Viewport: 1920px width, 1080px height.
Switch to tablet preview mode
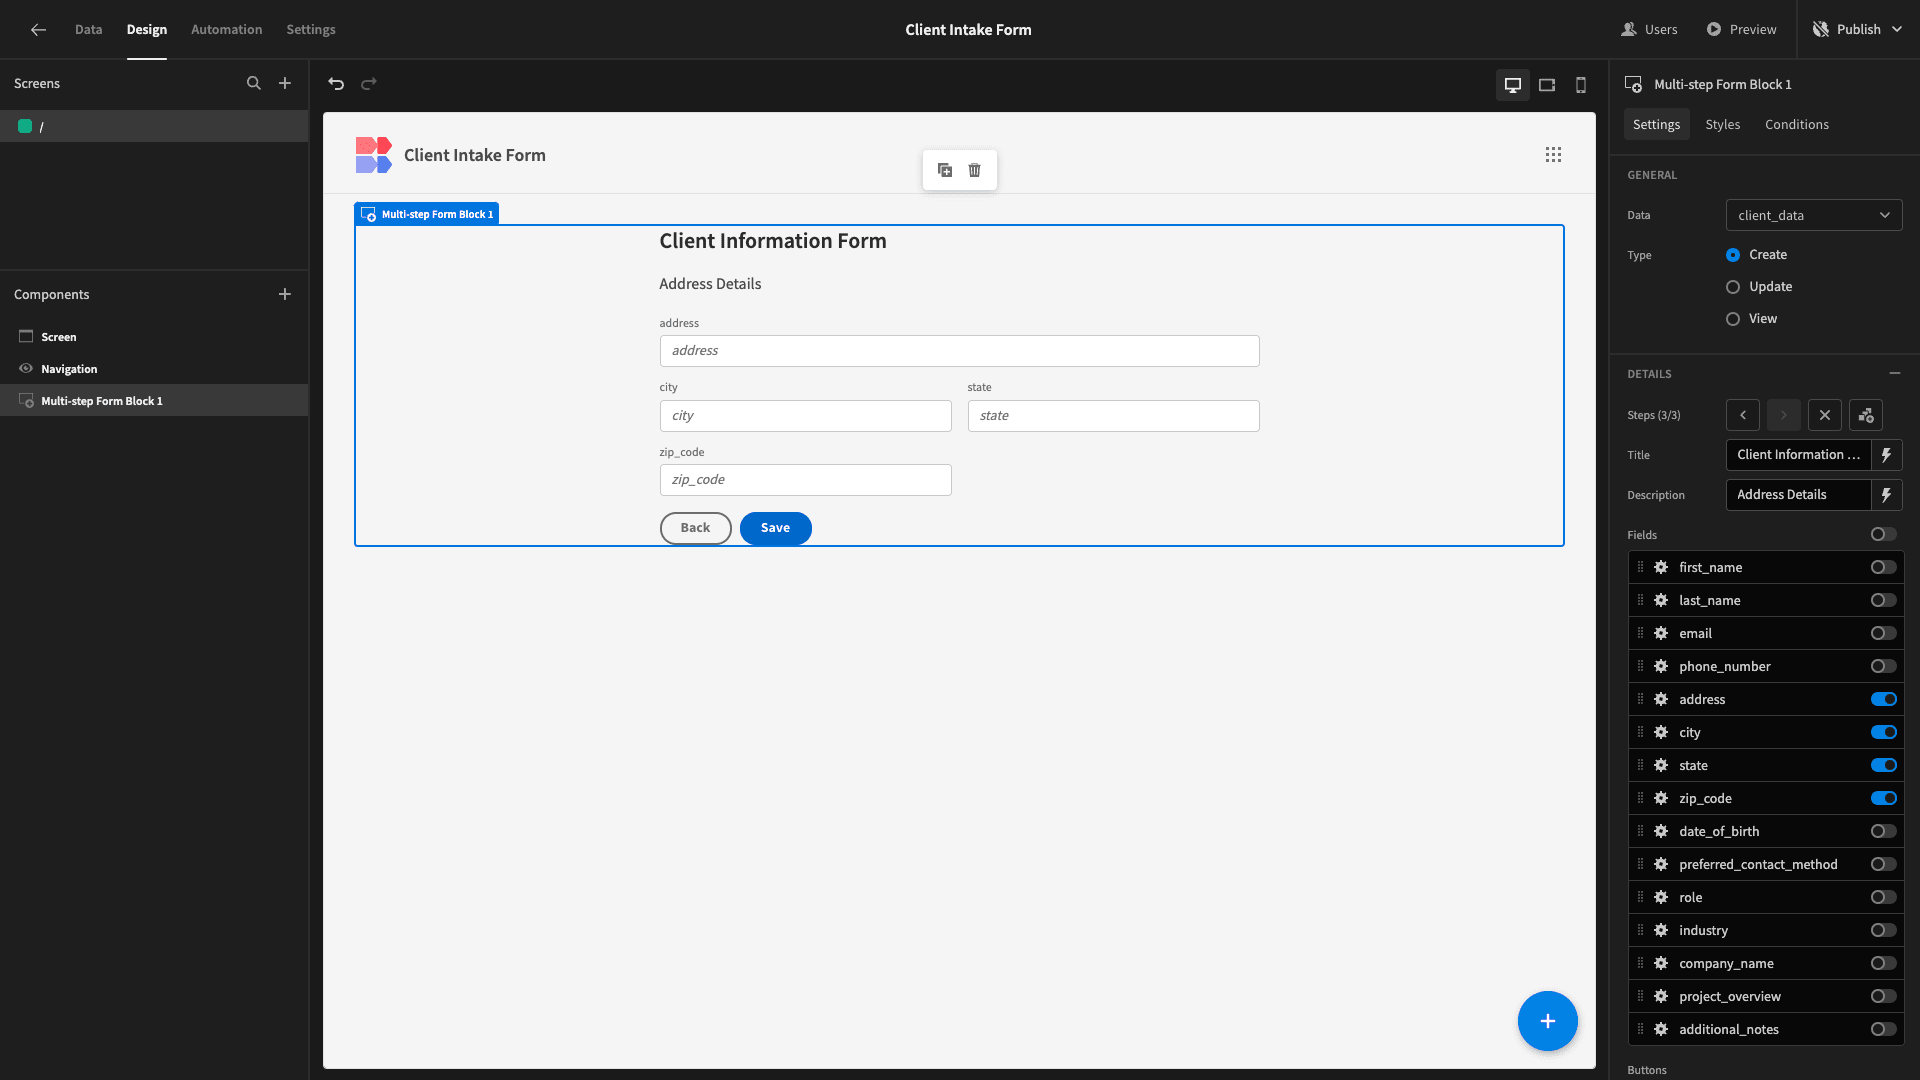(x=1547, y=85)
